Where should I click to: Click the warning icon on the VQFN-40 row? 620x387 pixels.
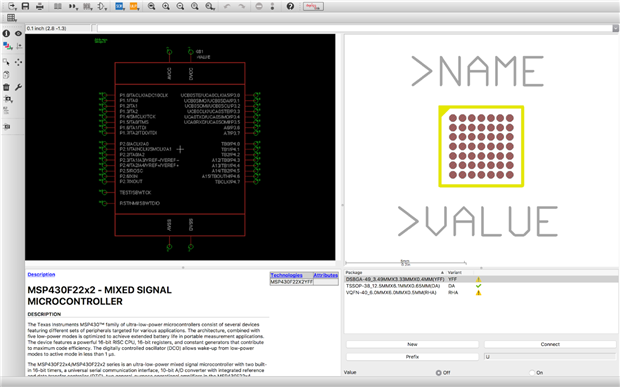click(x=478, y=293)
